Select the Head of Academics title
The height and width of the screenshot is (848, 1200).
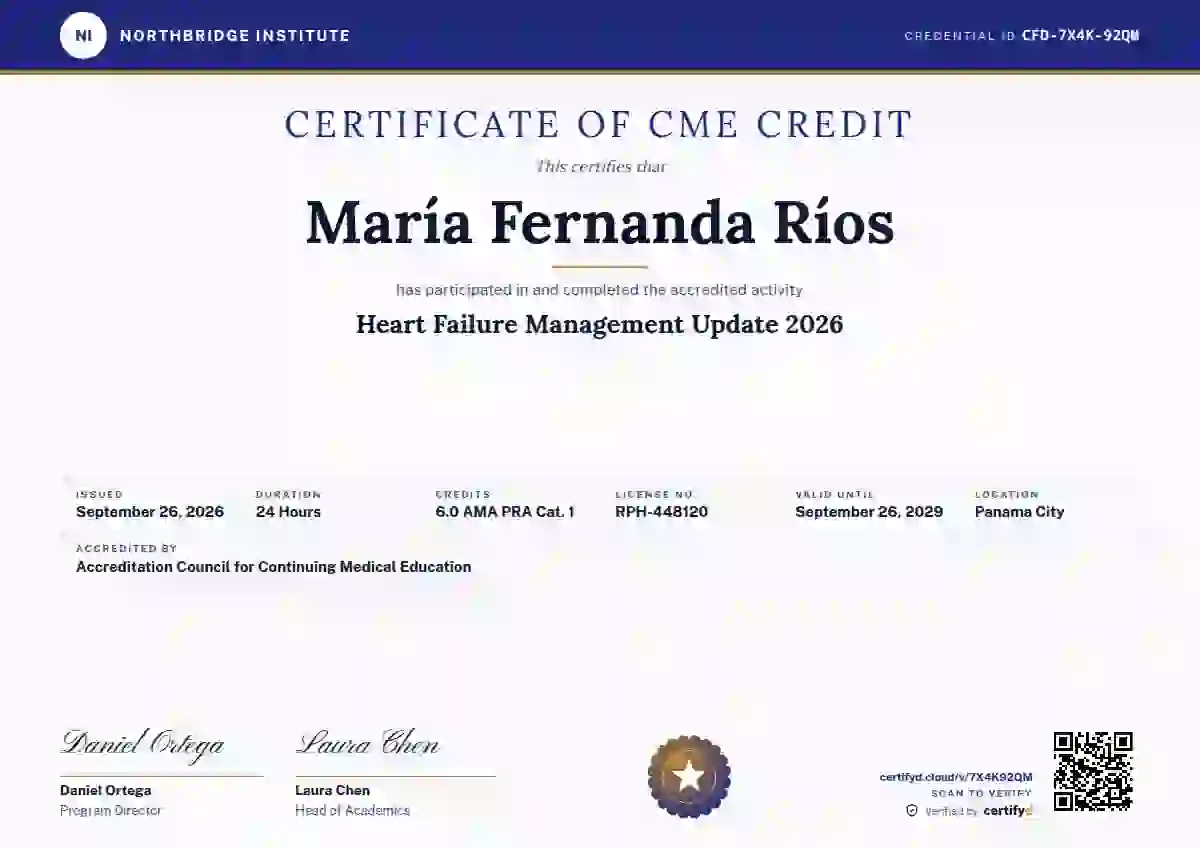tap(352, 811)
